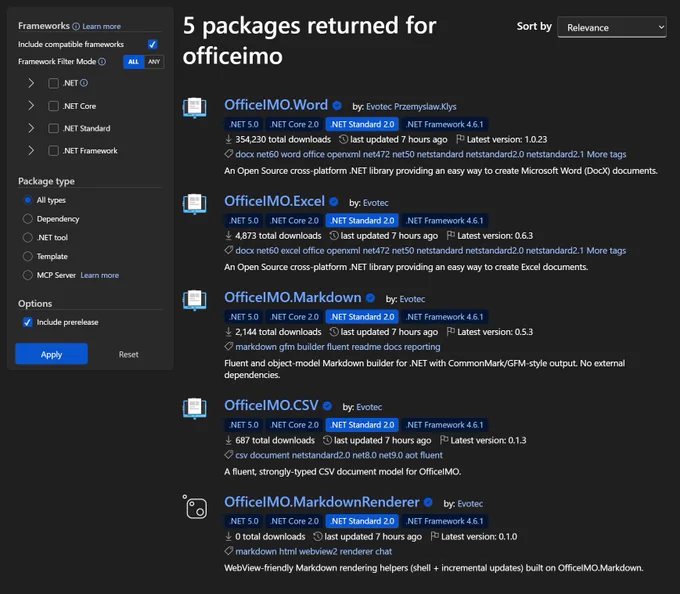Select the MCP Server package type
The width and height of the screenshot is (680, 594).
pos(28,275)
